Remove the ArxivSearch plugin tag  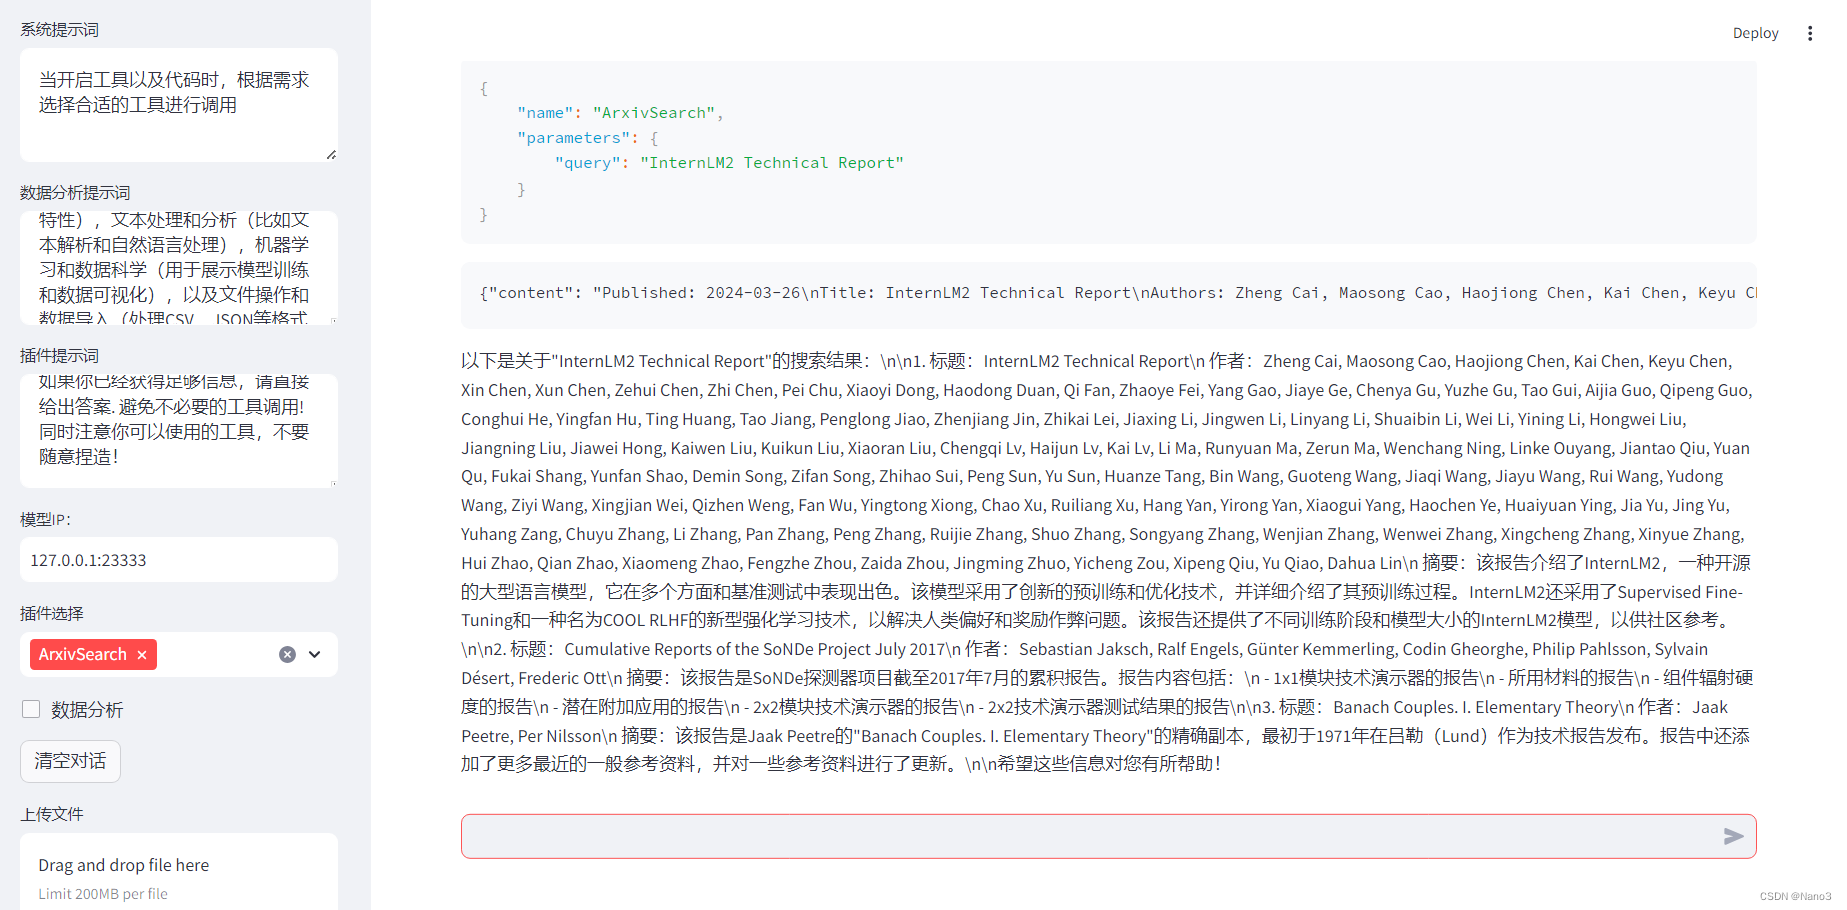click(x=142, y=654)
